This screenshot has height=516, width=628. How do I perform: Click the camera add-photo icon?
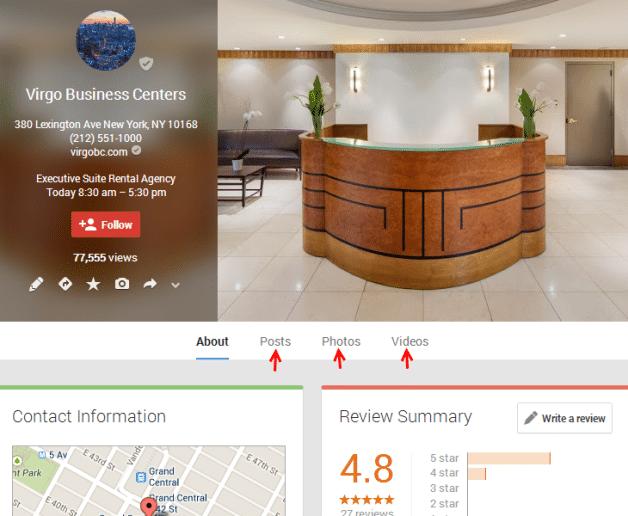122,284
